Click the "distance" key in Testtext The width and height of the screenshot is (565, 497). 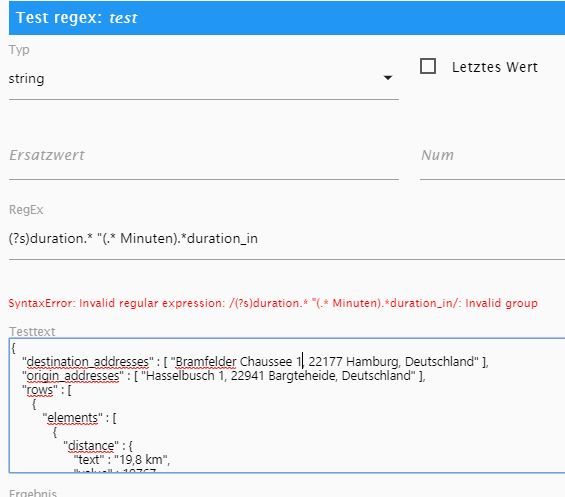coord(91,446)
